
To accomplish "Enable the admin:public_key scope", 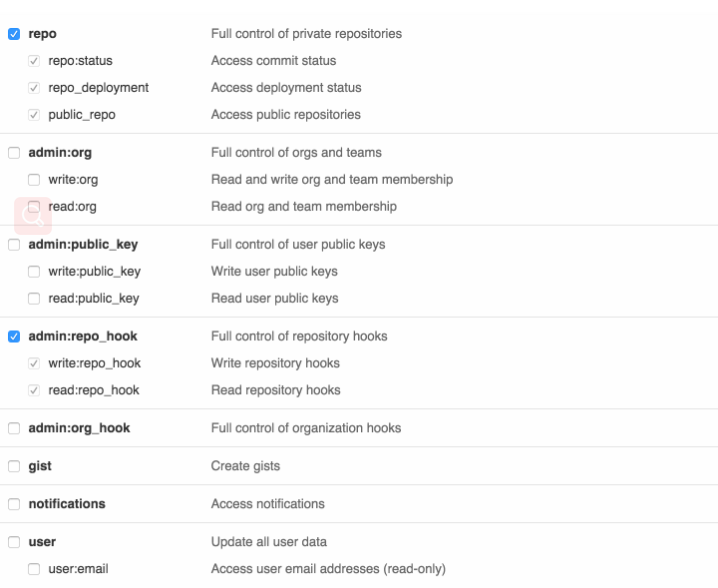I will (13, 245).
